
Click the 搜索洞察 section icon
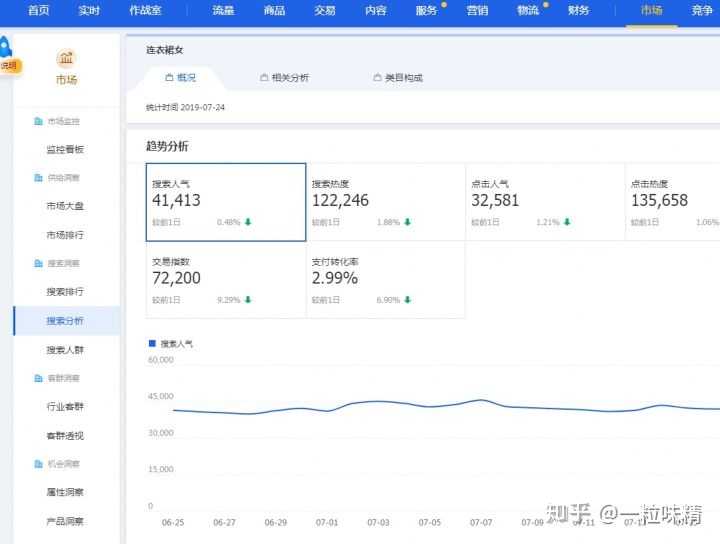coord(38,263)
